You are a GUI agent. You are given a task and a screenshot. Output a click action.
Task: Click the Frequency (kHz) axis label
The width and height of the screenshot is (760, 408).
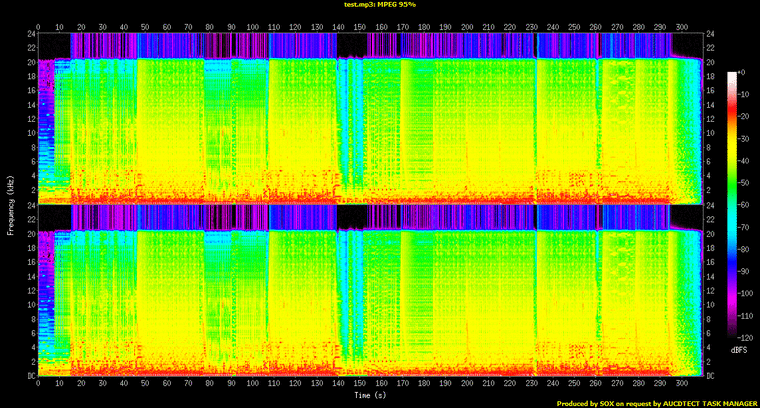point(9,204)
